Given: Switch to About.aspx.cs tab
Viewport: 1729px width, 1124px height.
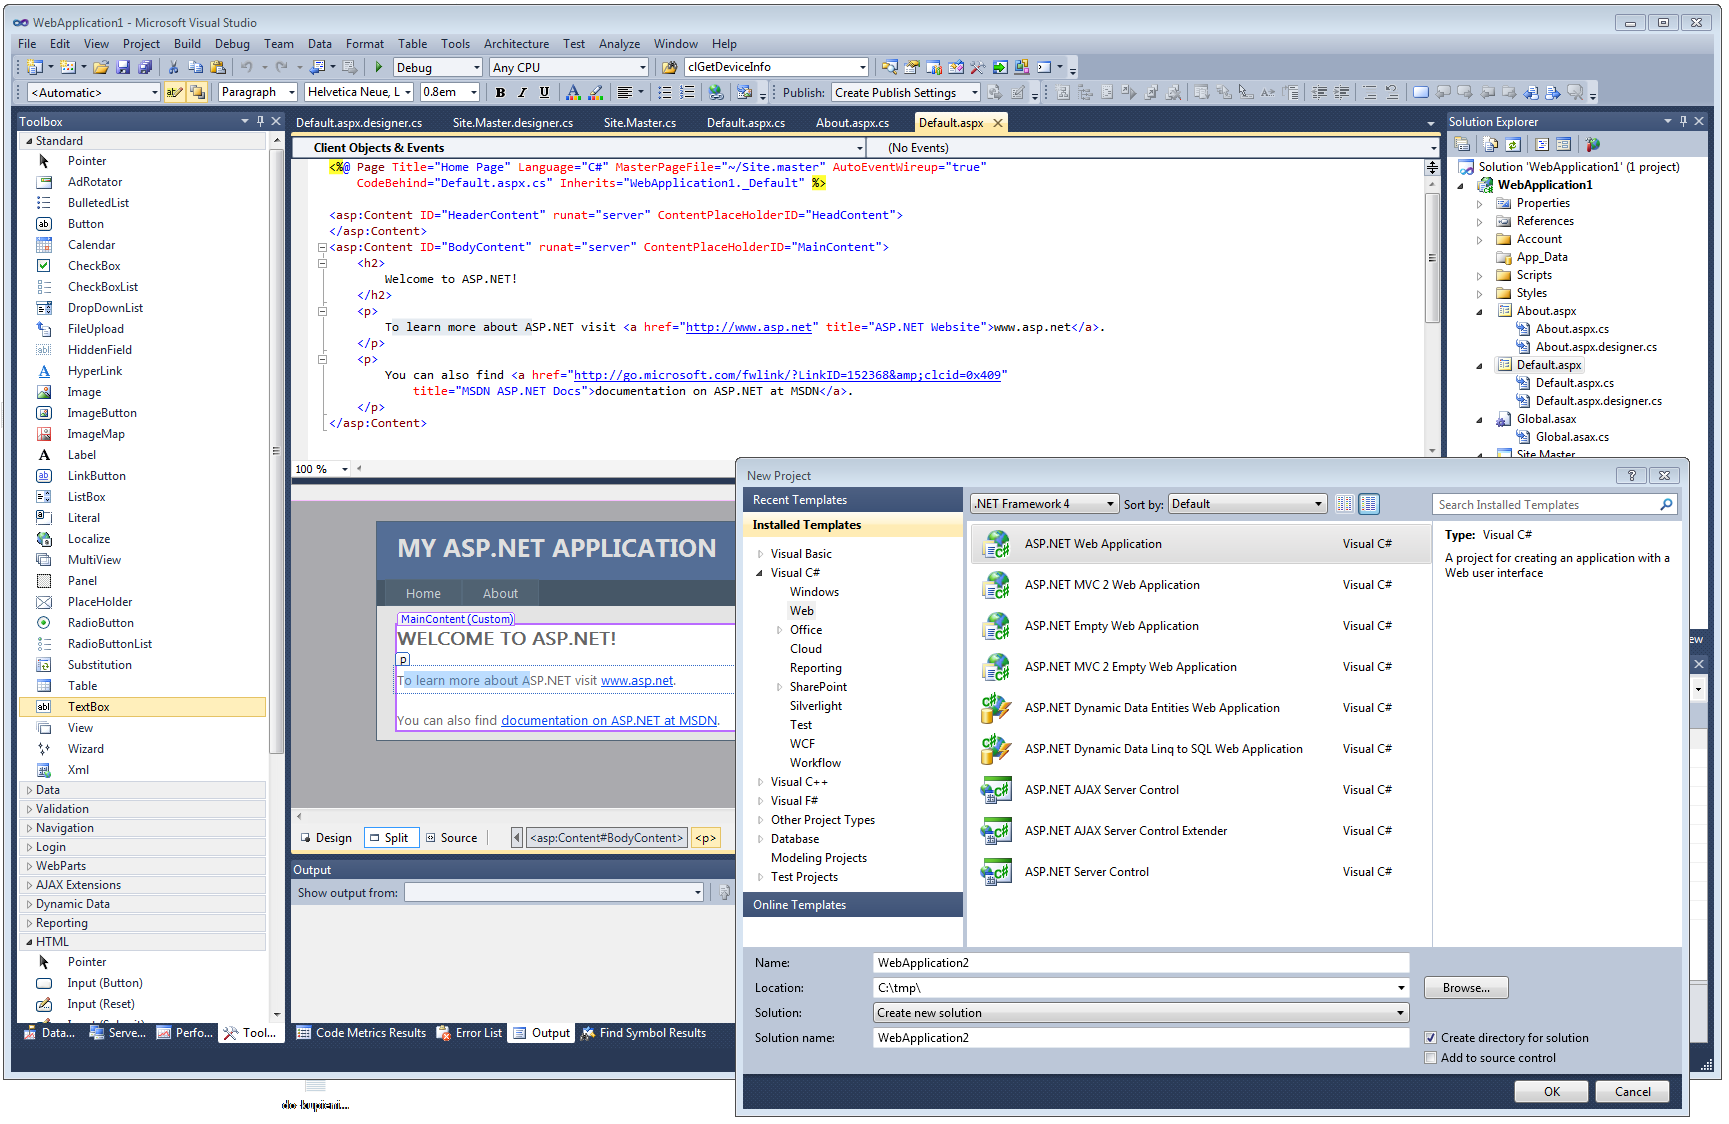Looking at the screenshot, I should tap(852, 123).
